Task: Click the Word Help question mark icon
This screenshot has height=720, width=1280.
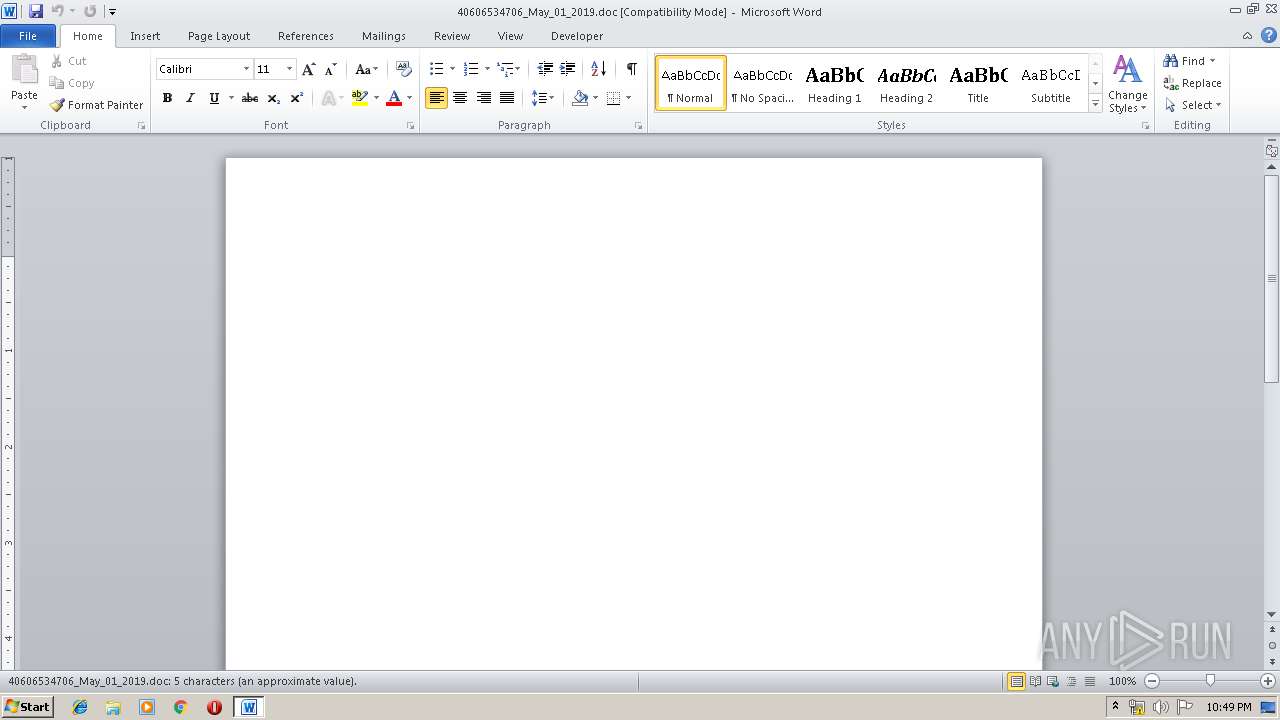Action: click(1268, 36)
